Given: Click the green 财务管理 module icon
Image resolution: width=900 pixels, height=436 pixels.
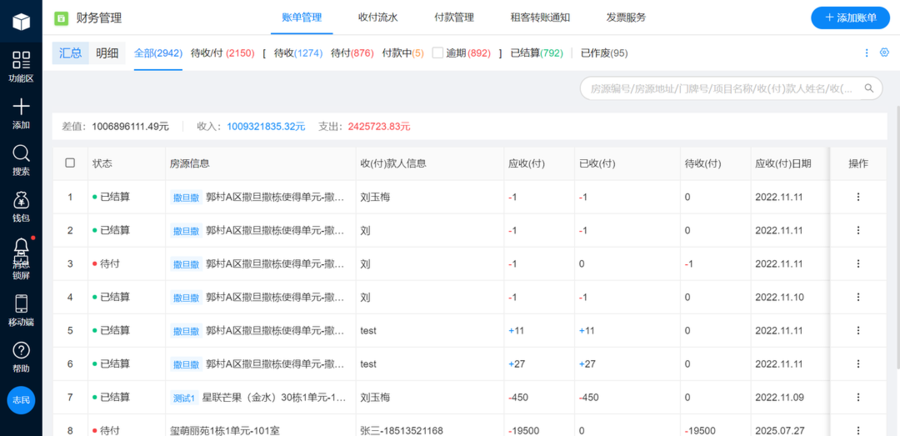Looking at the screenshot, I should pyautogui.click(x=61, y=18).
